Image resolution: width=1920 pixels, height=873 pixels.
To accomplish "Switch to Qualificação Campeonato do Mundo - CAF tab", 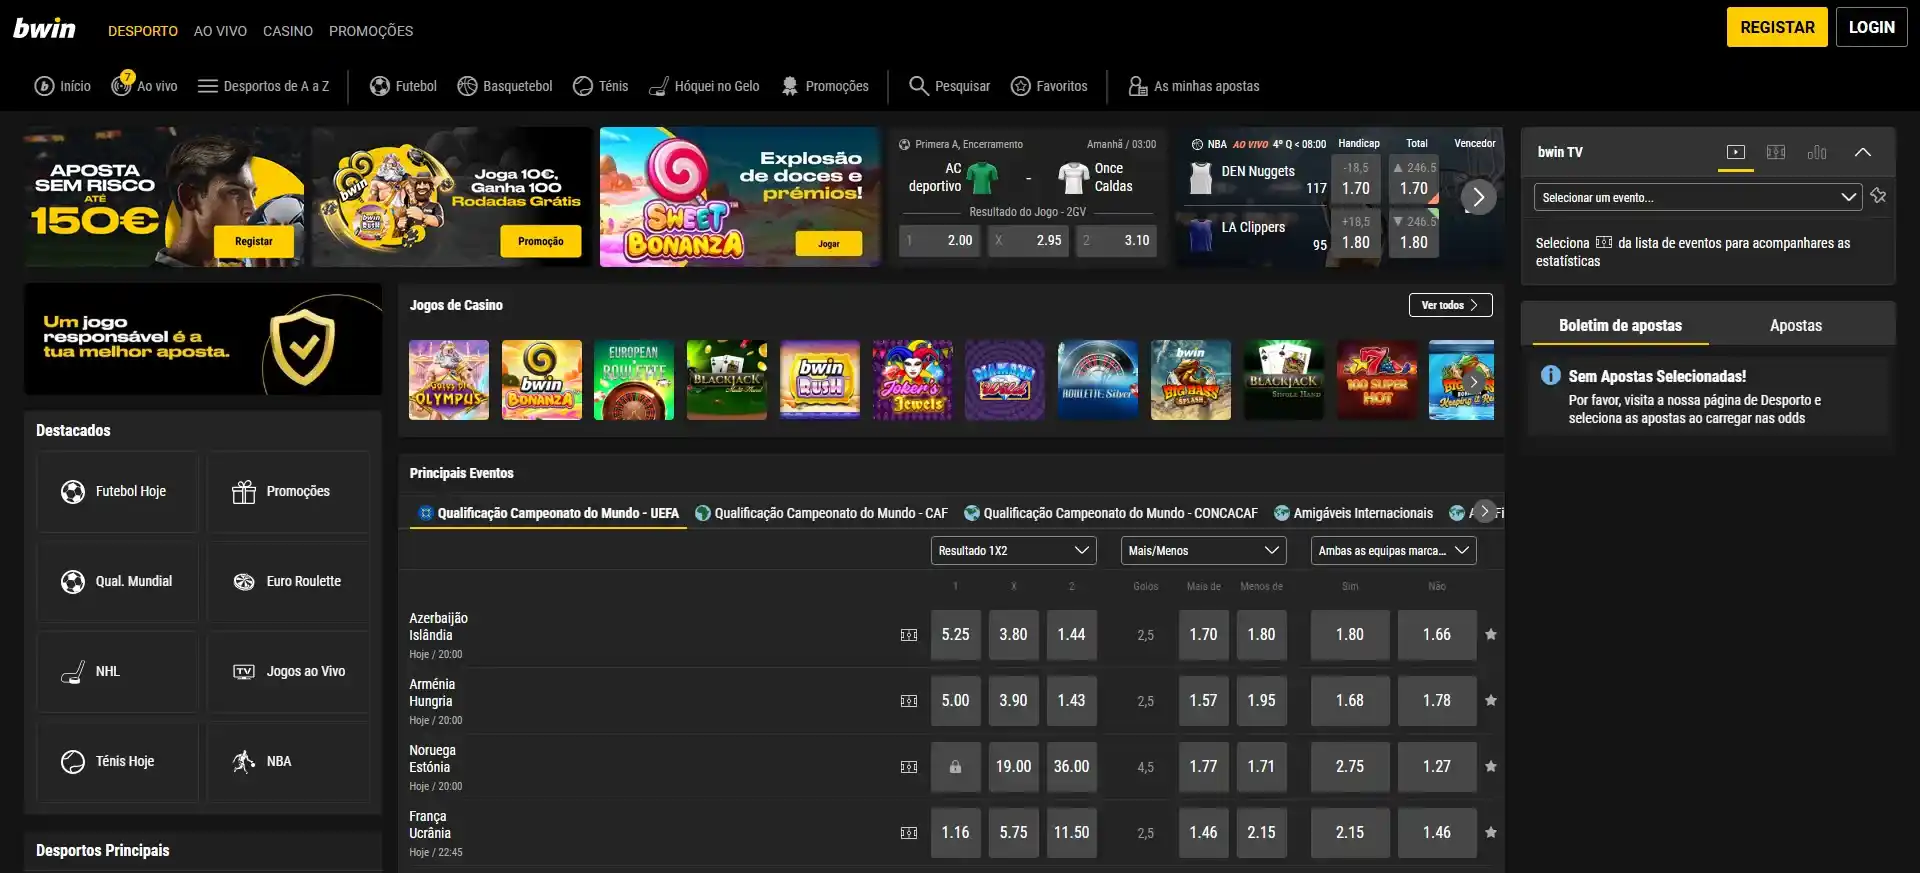I will [821, 513].
